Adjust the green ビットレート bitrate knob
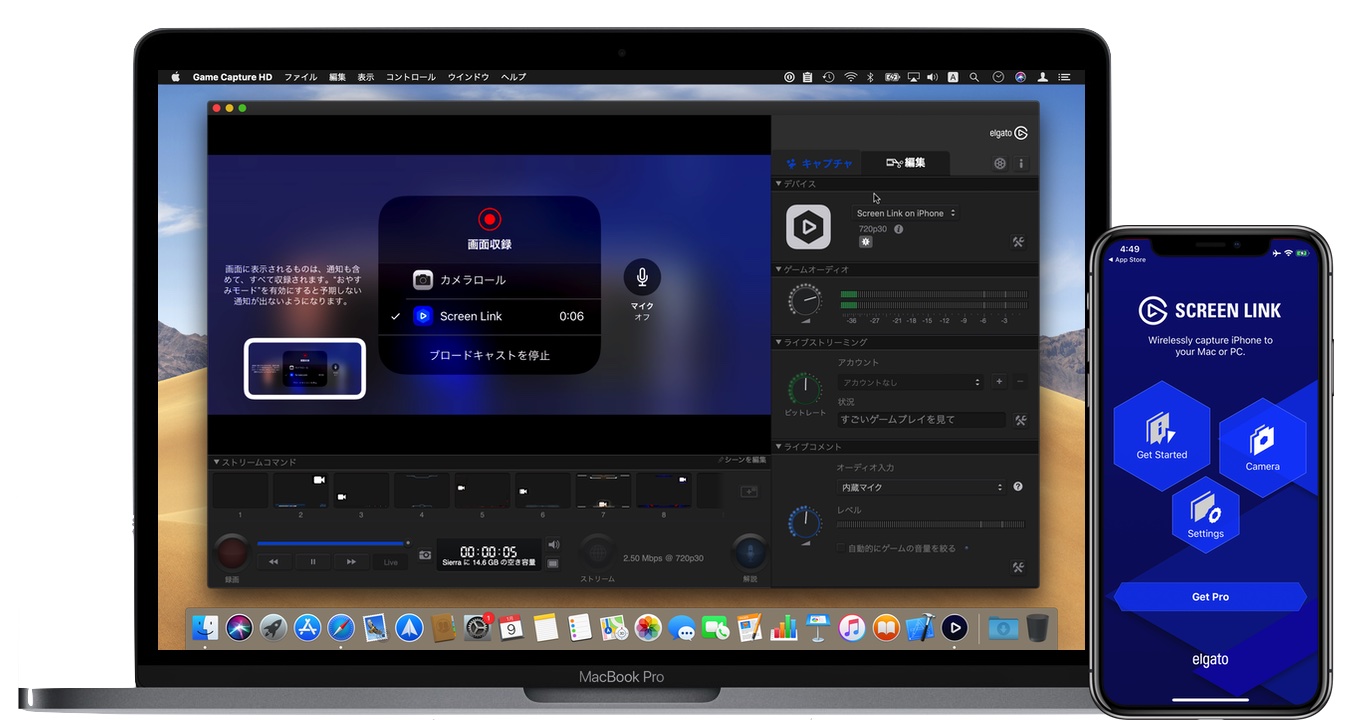 [x=805, y=389]
